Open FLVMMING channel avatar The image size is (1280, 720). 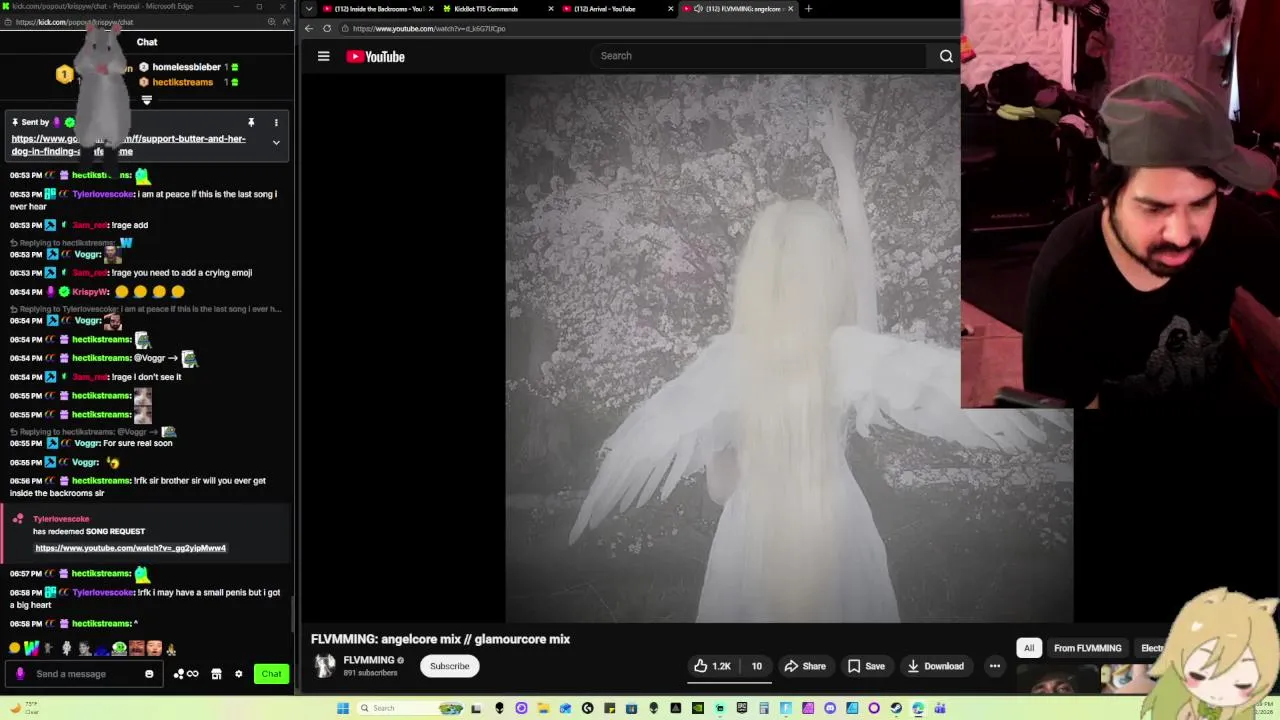pos(324,666)
